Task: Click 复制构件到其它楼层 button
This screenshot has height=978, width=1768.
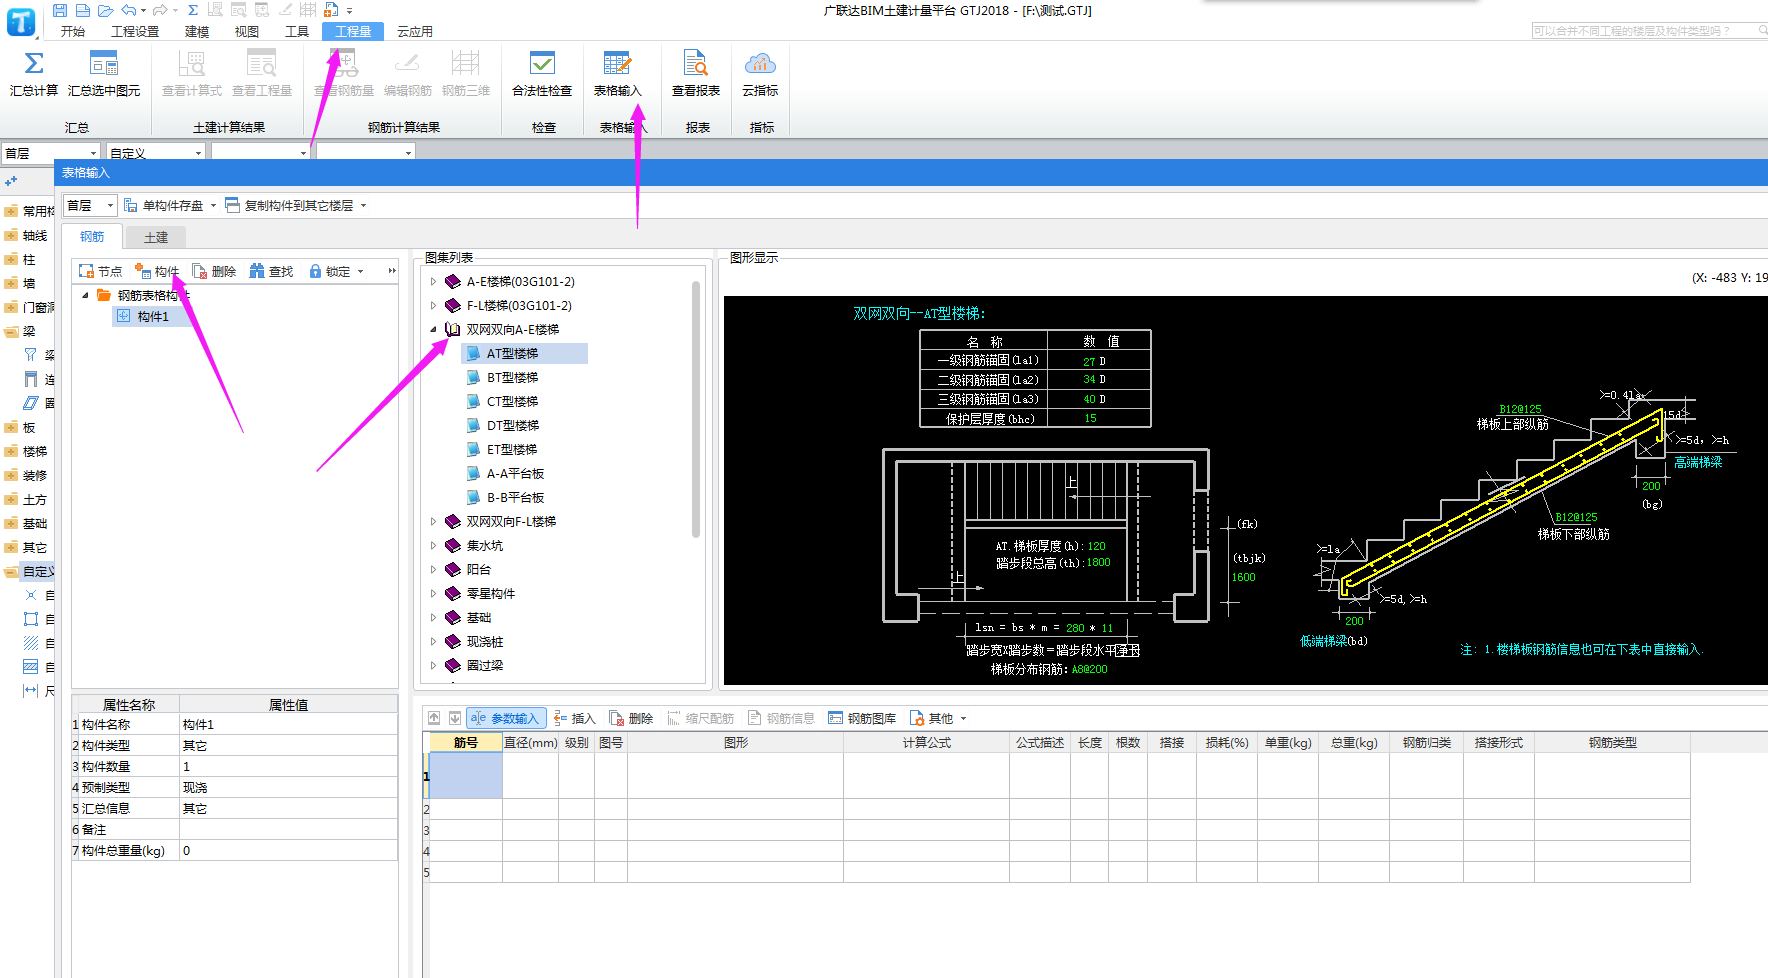Action: point(290,205)
